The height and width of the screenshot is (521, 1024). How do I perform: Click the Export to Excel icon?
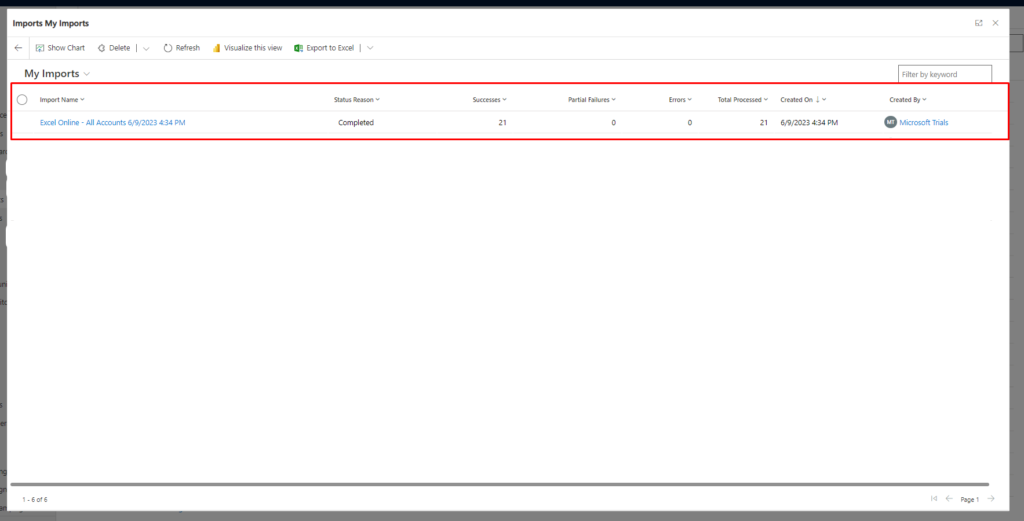tap(298, 48)
